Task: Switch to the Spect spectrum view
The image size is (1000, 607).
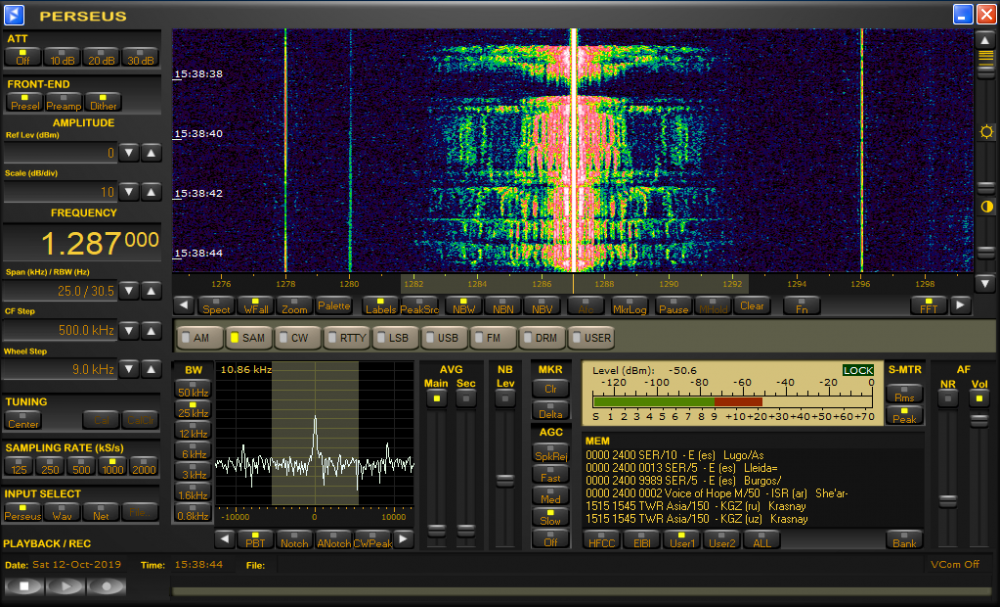Action: 217,306
